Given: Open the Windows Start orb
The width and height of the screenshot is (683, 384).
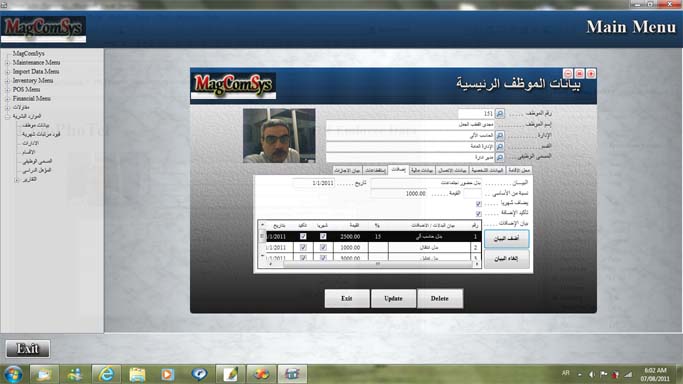Looking at the screenshot, I should pos(13,374).
